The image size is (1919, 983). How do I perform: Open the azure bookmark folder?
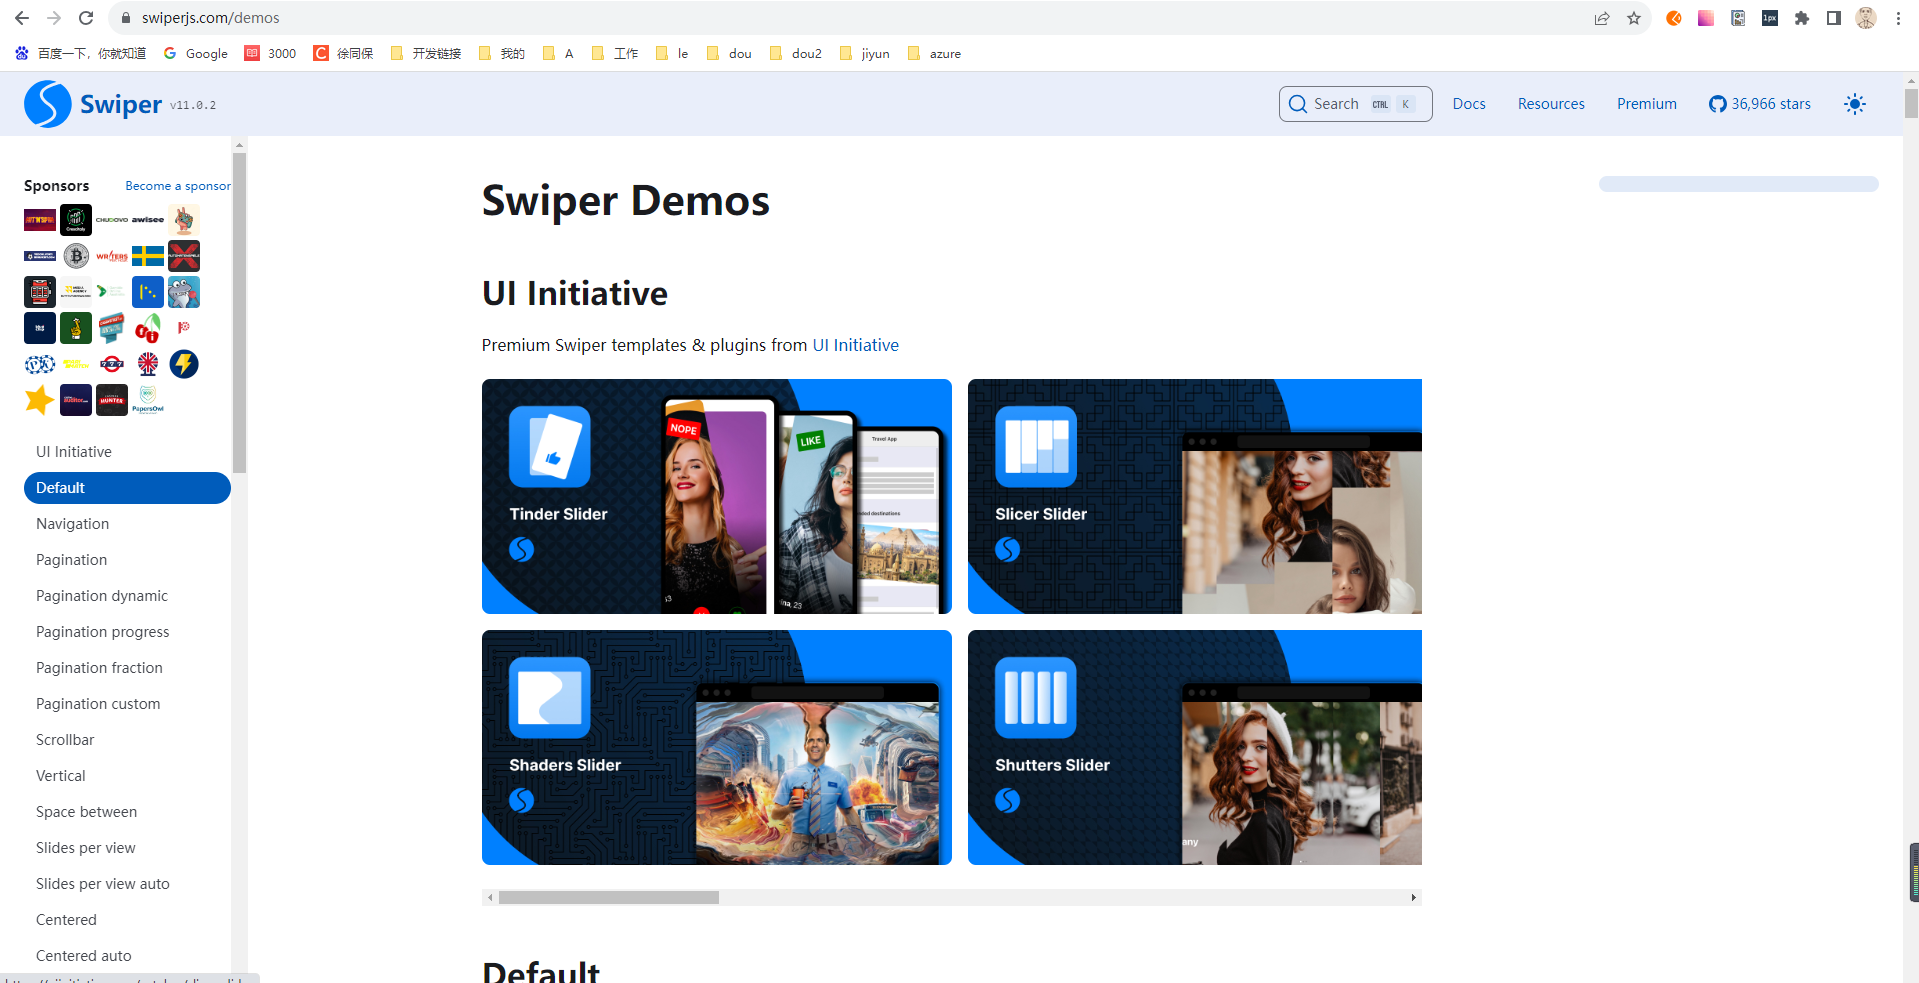(934, 54)
